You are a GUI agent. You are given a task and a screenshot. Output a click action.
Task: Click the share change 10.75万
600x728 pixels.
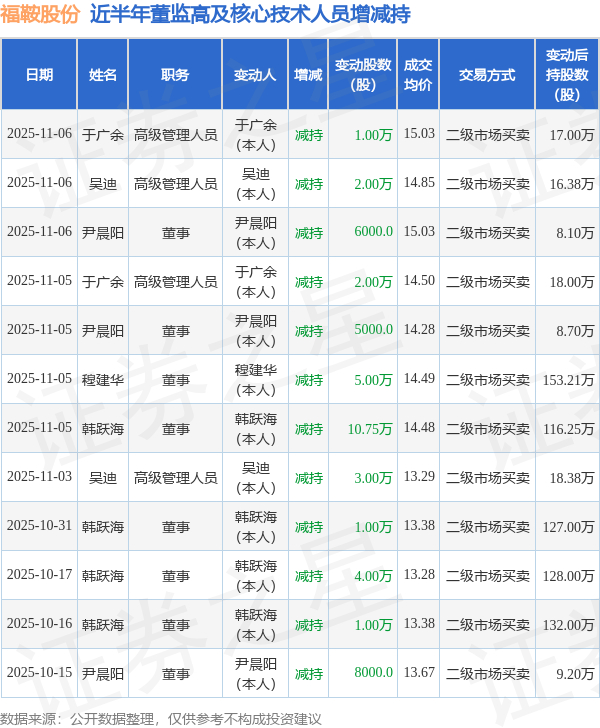click(370, 429)
